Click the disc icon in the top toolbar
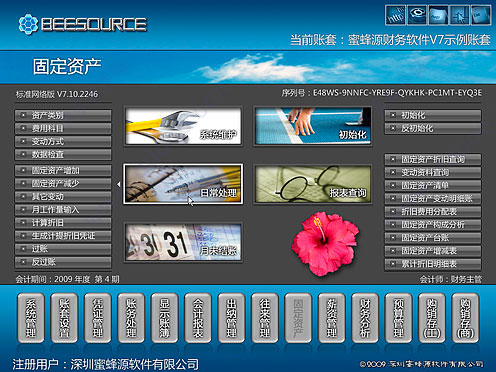 tap(417, 15)
